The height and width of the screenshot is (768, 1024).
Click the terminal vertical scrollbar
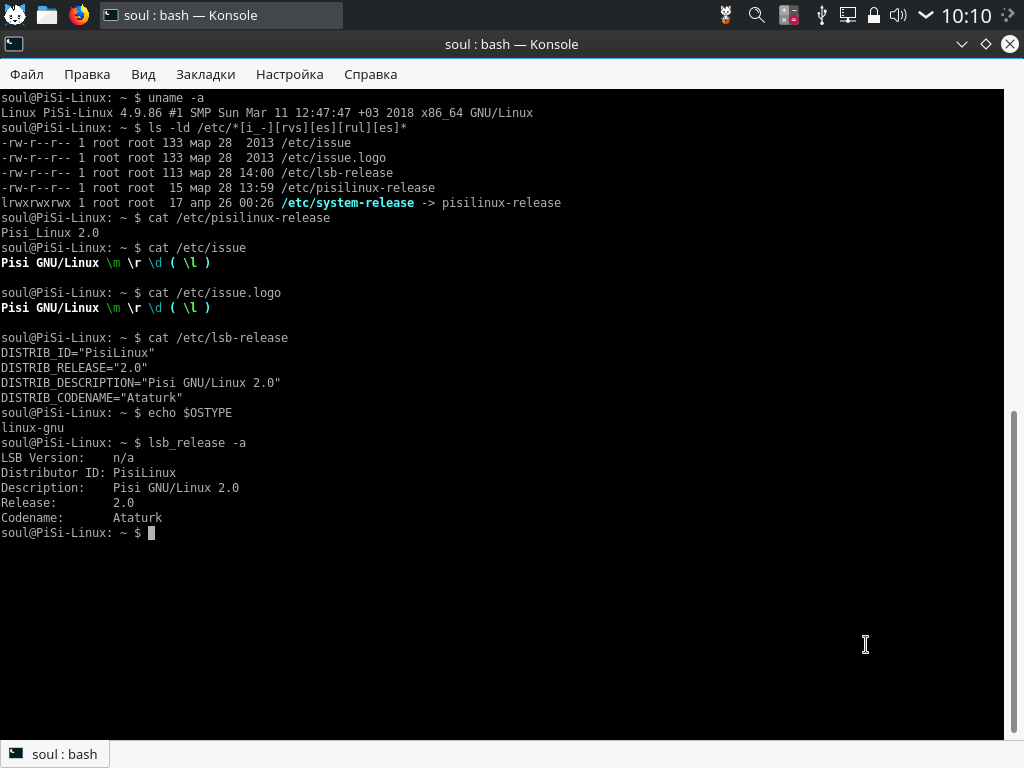pos(1014,571)
